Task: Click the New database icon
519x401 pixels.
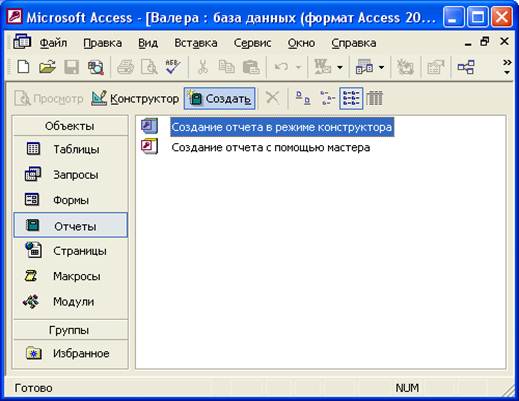Action: coord(23,67)
